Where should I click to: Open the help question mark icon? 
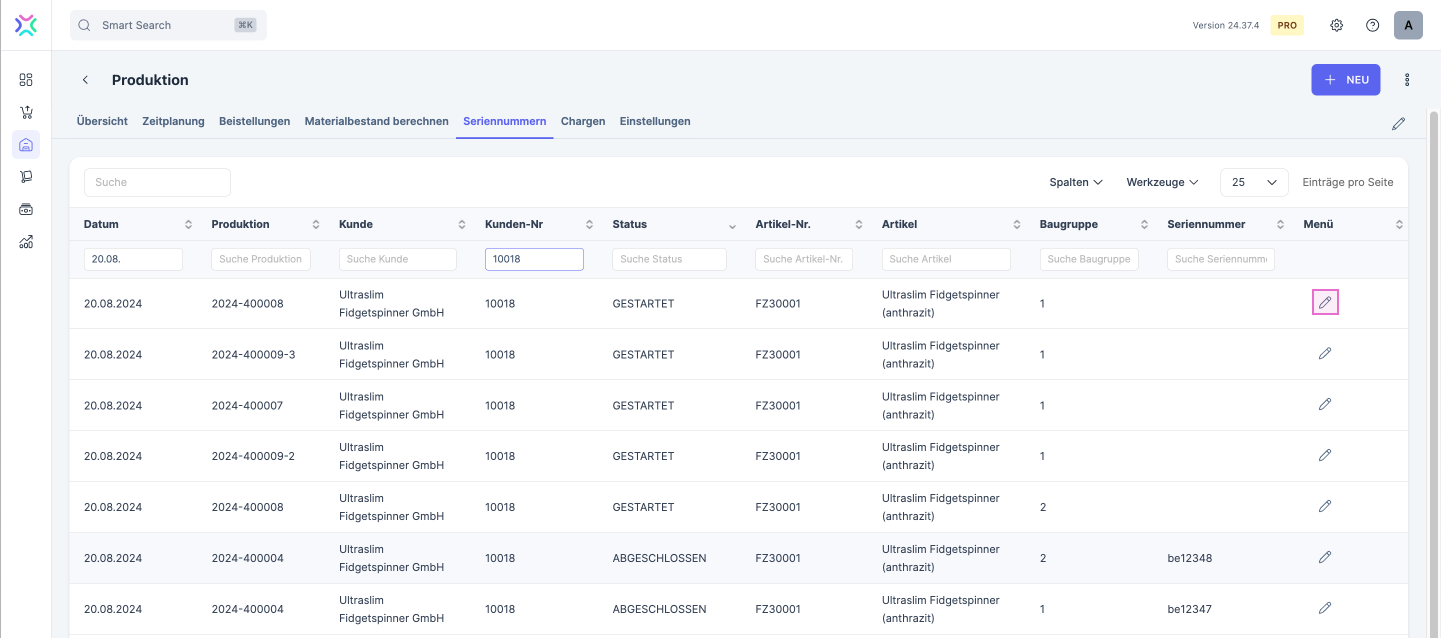[x=1373, y=25]
